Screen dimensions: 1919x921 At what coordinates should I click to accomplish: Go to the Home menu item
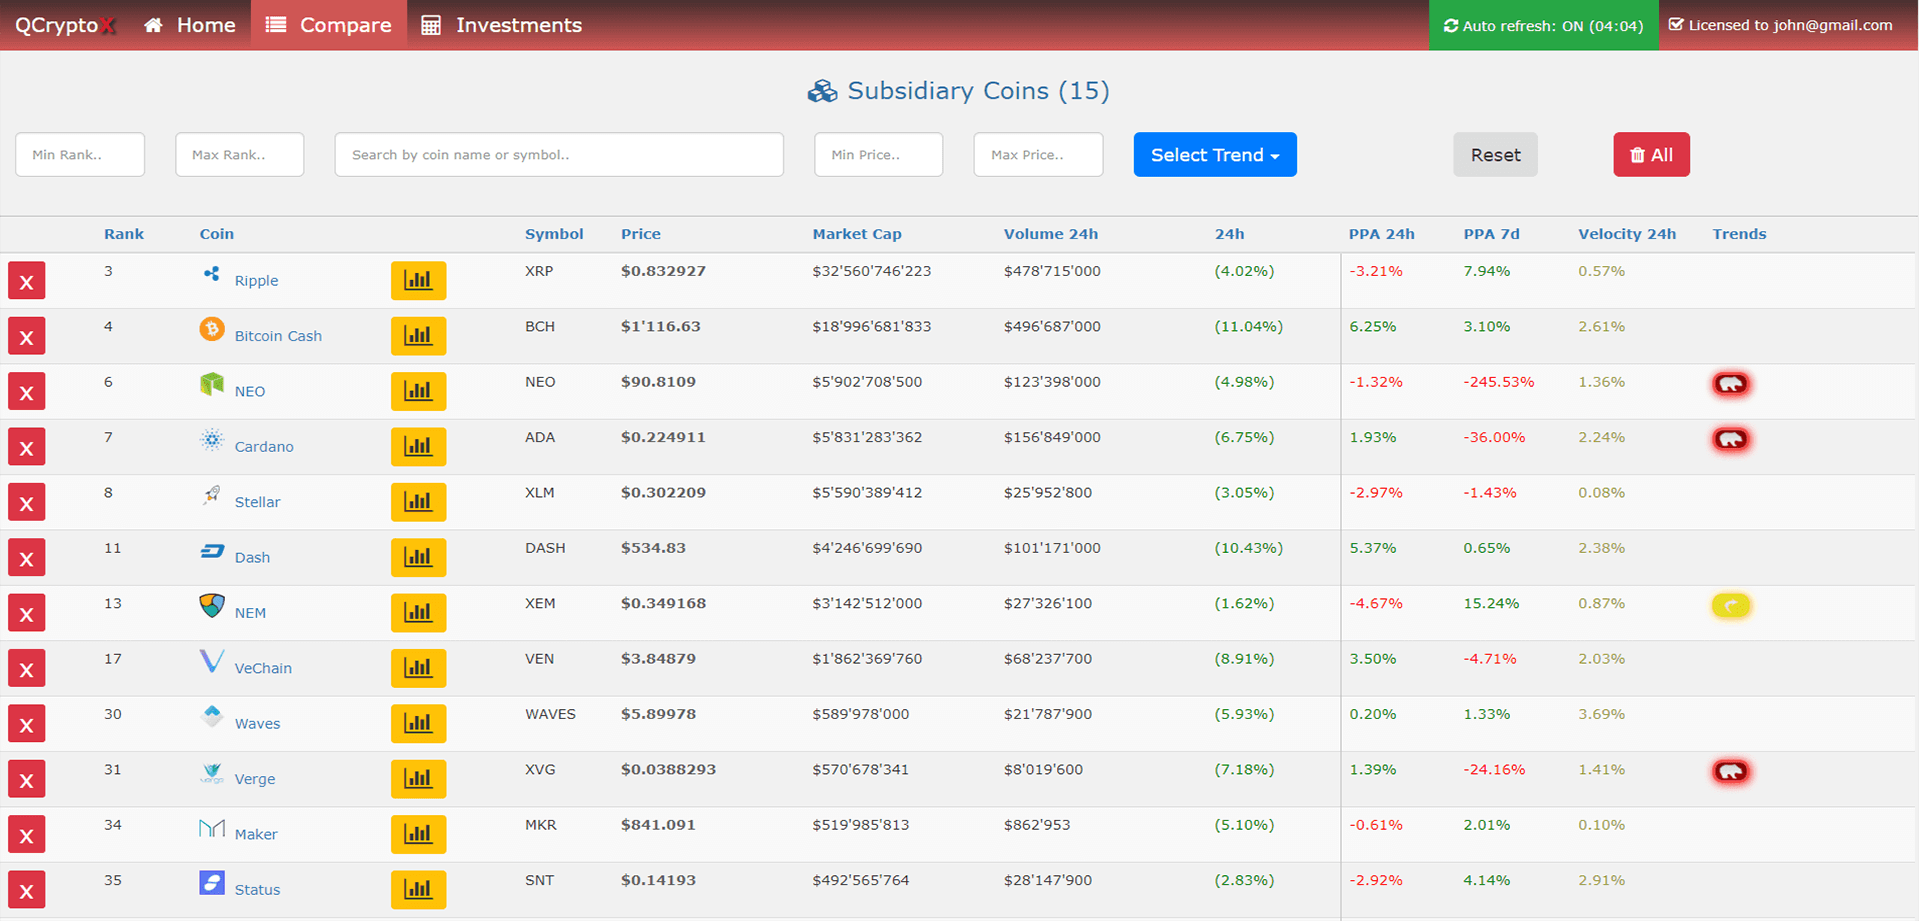190,25
